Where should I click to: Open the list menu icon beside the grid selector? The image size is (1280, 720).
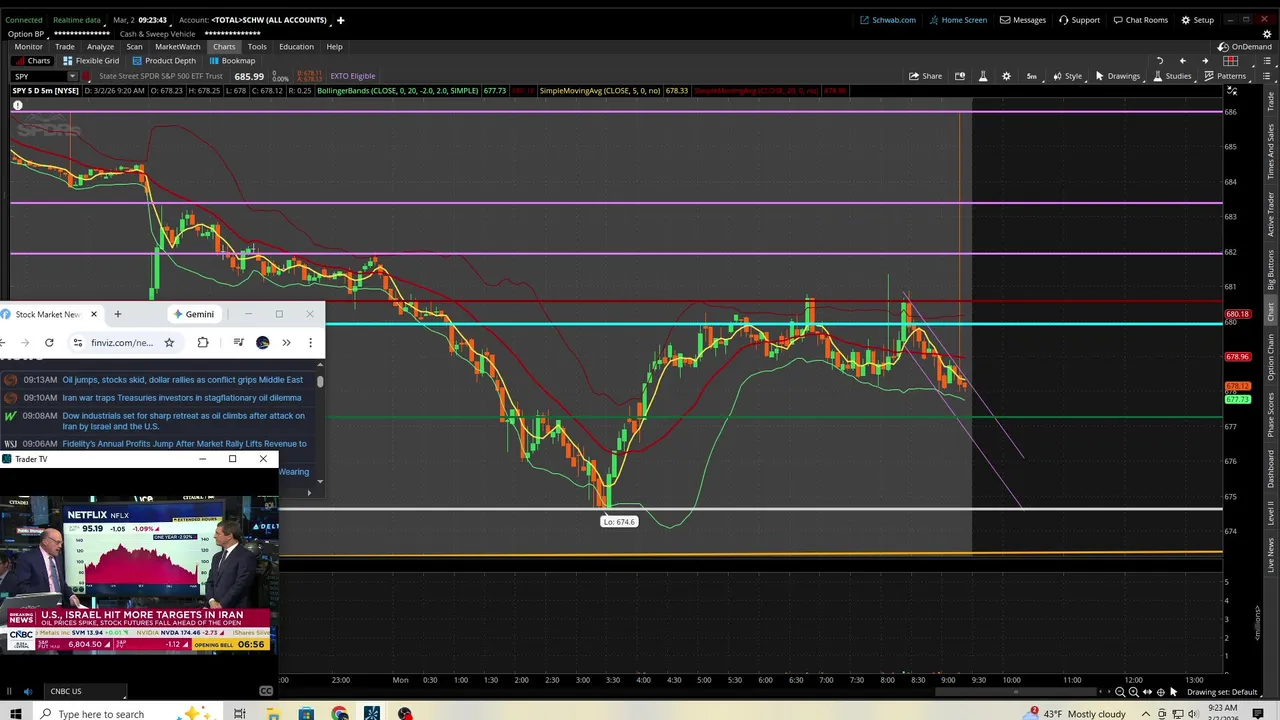(1265, 61)
